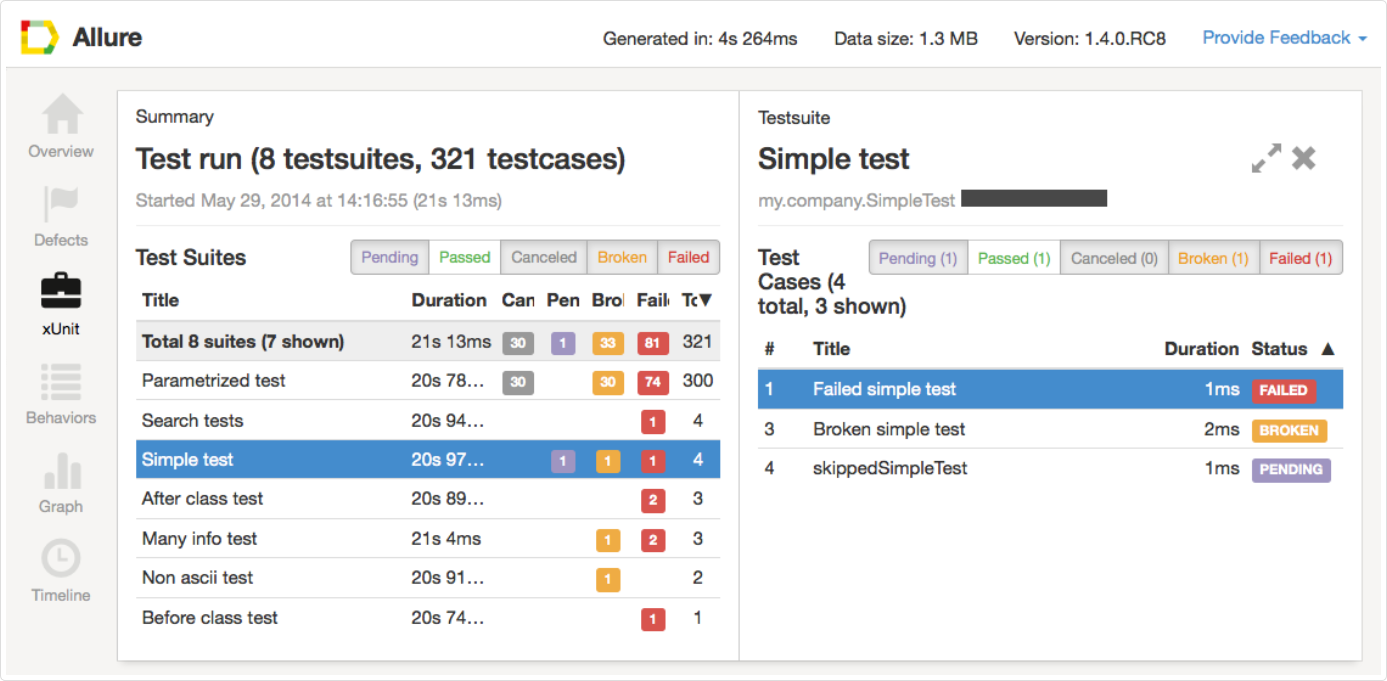Viewport: 1387px width, 681px height.
Task: Select the Parametrized test suite row
Action: coord(214,381)
